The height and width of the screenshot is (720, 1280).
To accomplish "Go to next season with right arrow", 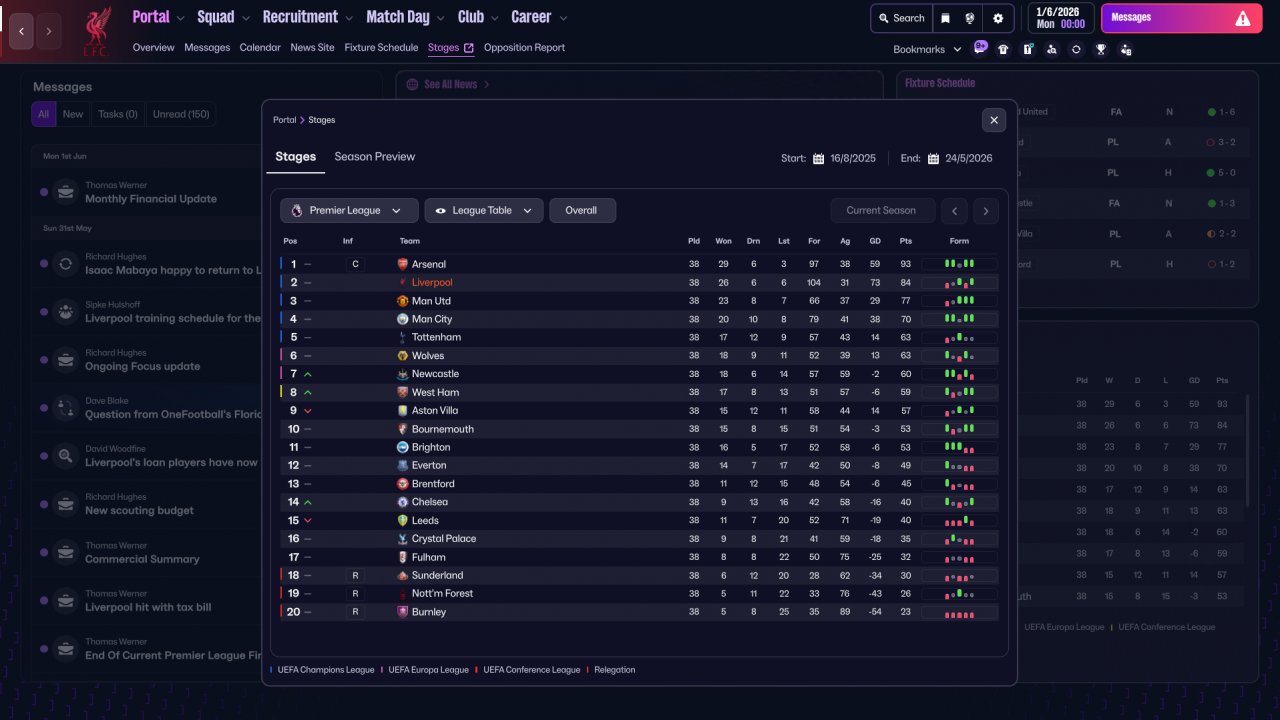I will [986, 211].
